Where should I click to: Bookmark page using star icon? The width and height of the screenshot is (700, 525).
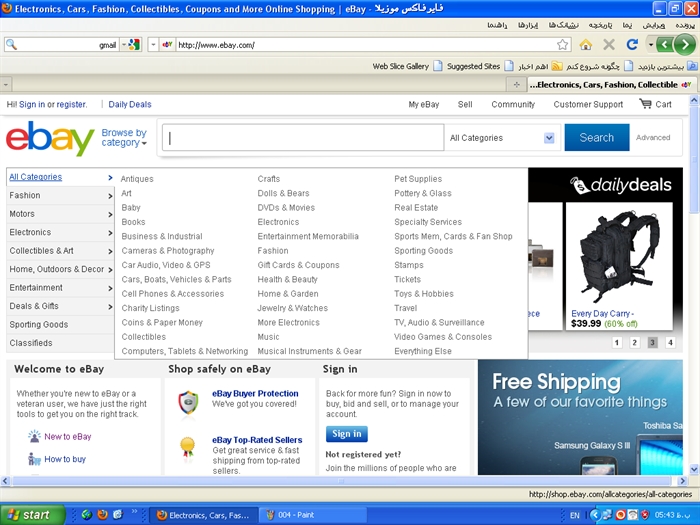click(x=562, y=45)
